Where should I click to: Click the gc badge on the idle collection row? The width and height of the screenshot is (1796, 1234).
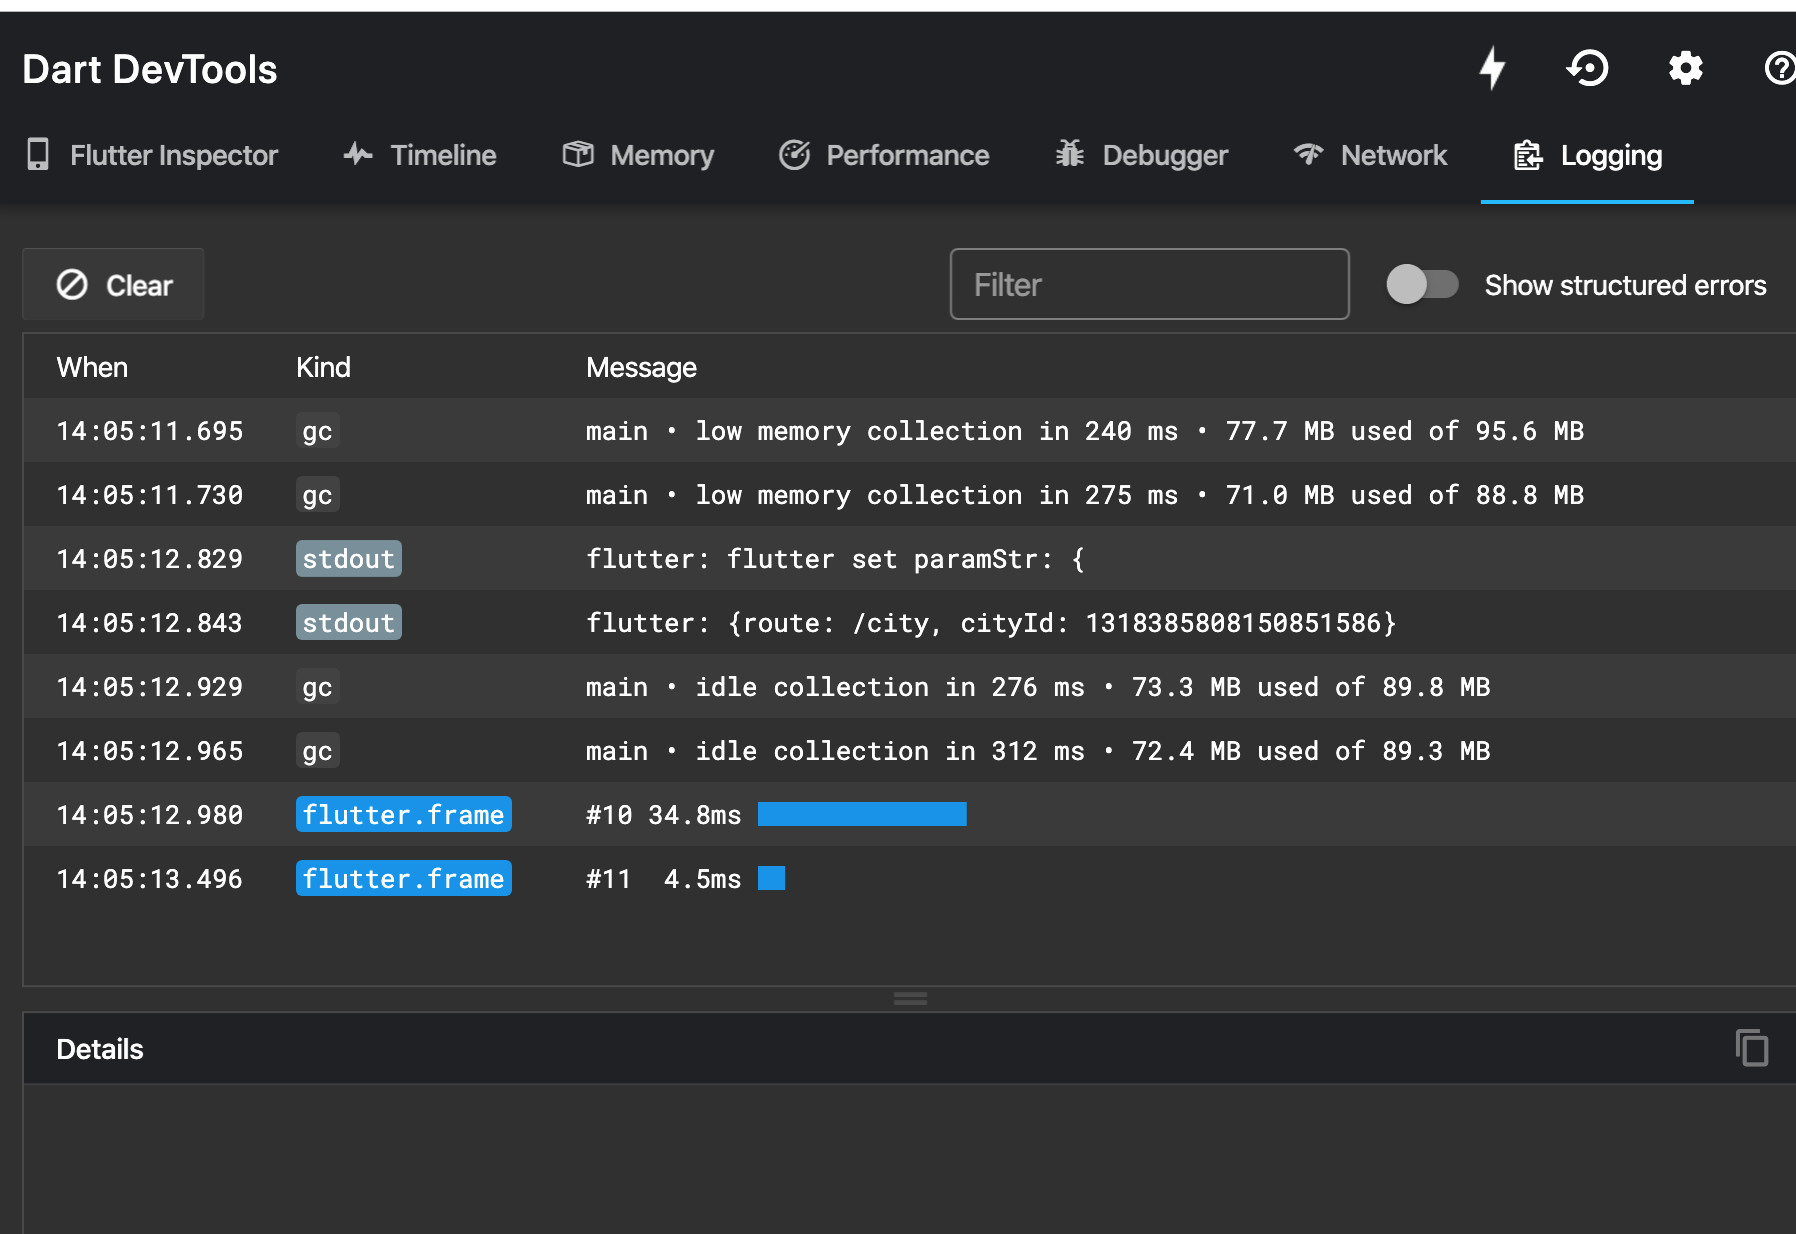pyautogui.click(x=318, y=687)
